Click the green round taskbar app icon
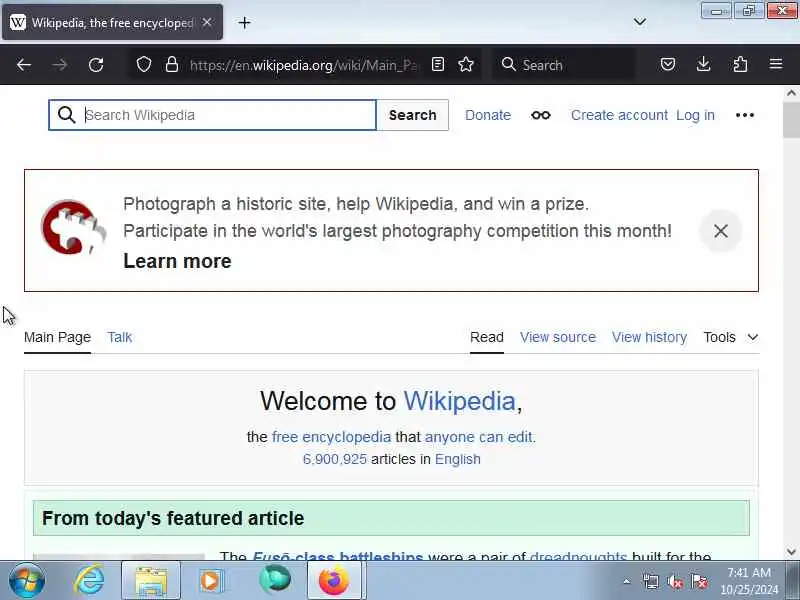Viewport: 800px width, 600px height. [274, 580]
